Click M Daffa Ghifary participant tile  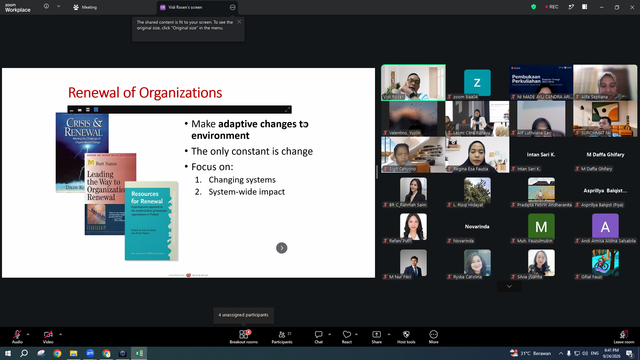[x=605, y=154]
